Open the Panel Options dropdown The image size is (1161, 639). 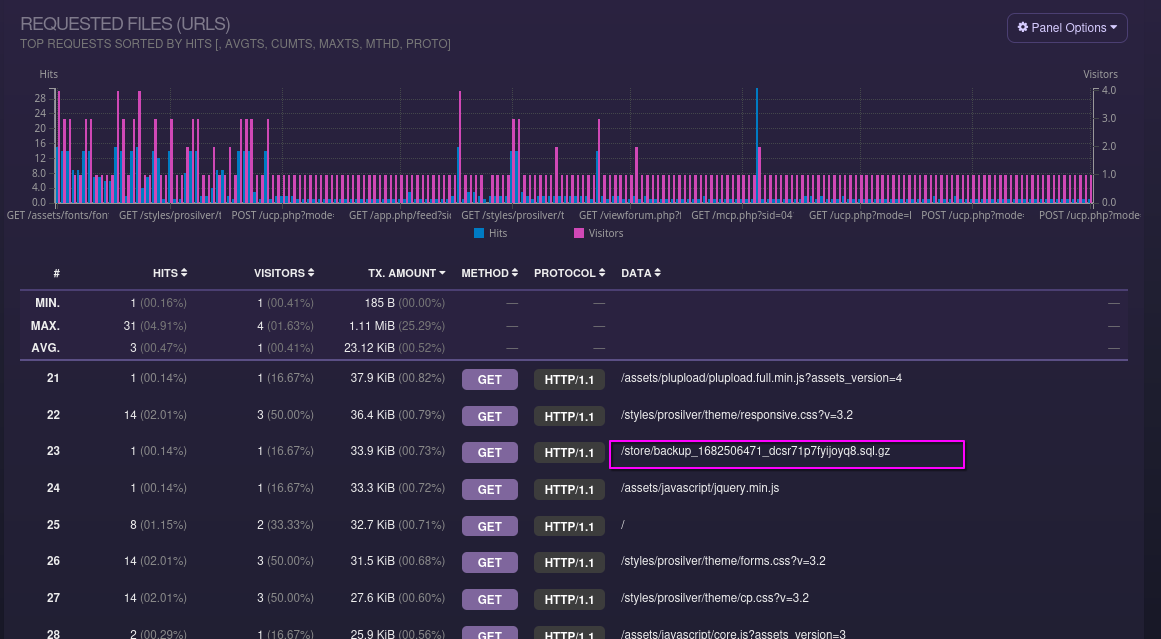(x=1067, y=28)
